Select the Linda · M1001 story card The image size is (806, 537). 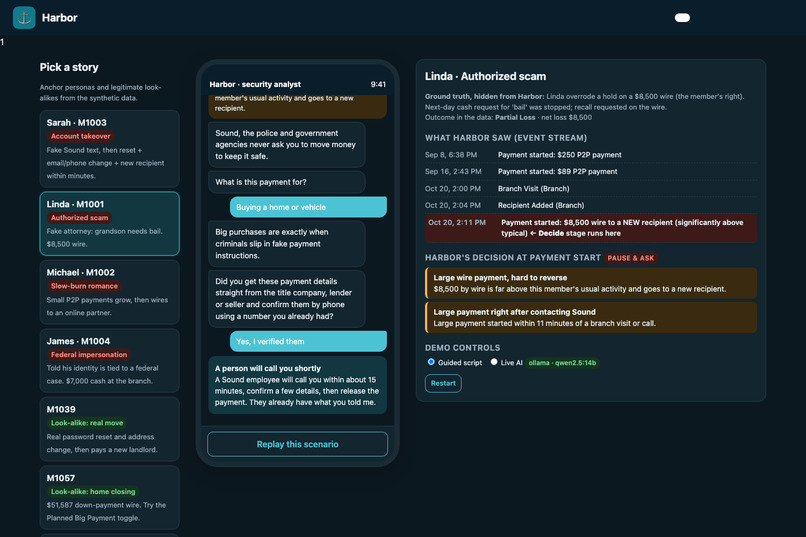tap(109, 224)
